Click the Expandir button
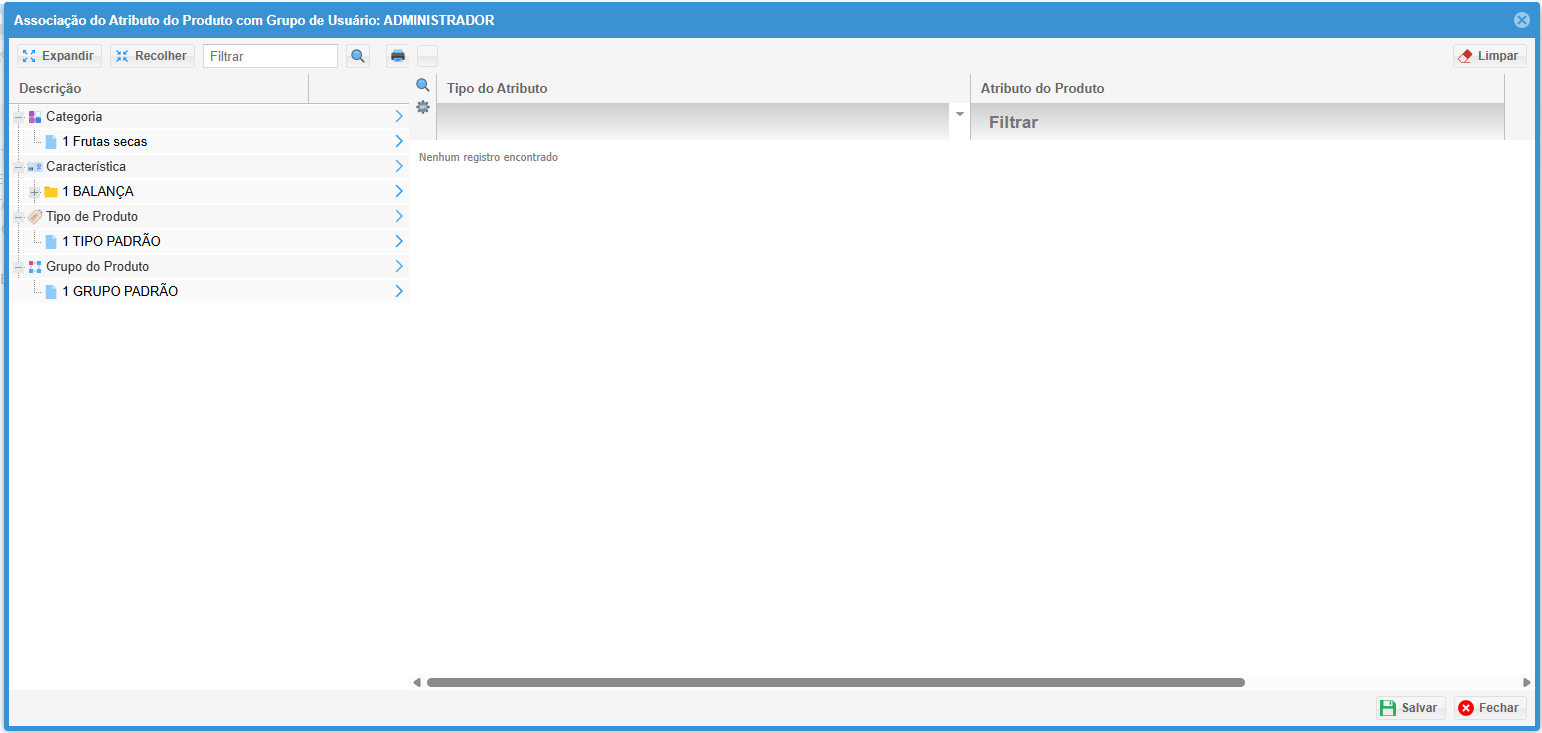1542x733 pixels. coord(59,56)
